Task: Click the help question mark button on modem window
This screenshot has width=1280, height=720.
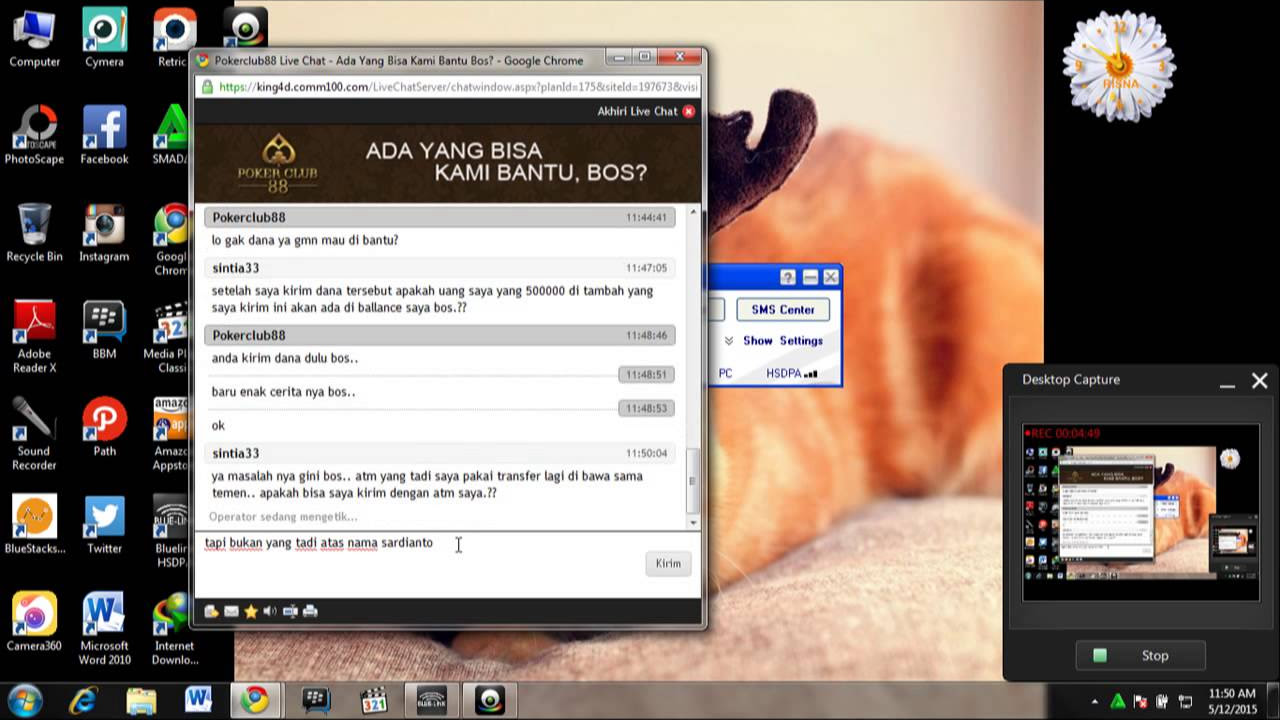Action: [x=787, y=277]
